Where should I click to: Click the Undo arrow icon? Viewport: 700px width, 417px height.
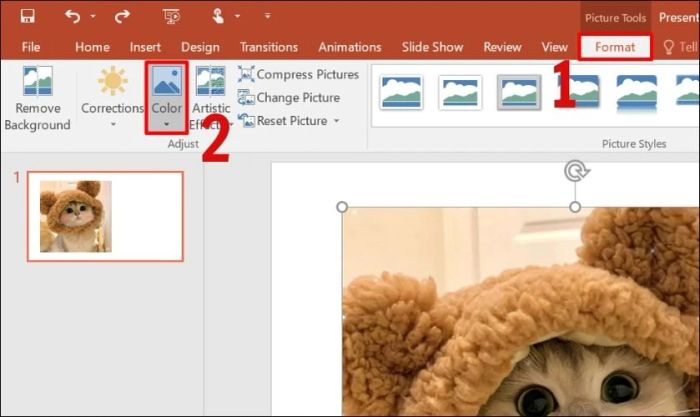73,17
